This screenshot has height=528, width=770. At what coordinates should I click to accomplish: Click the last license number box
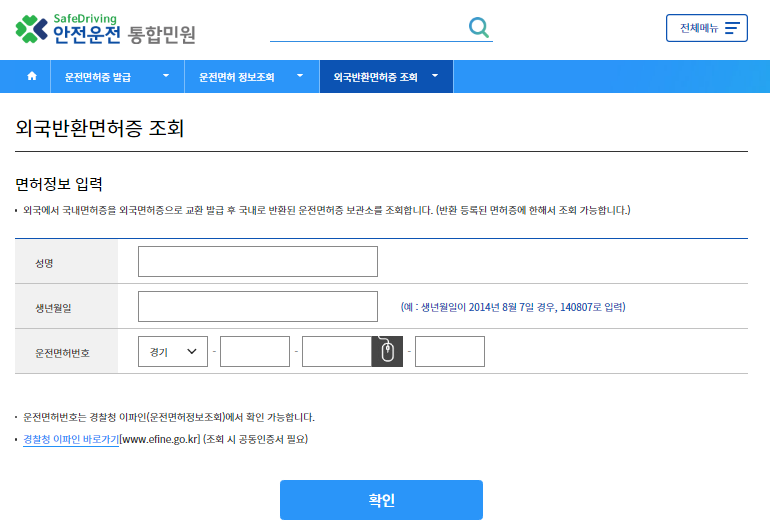pos(450,352)
